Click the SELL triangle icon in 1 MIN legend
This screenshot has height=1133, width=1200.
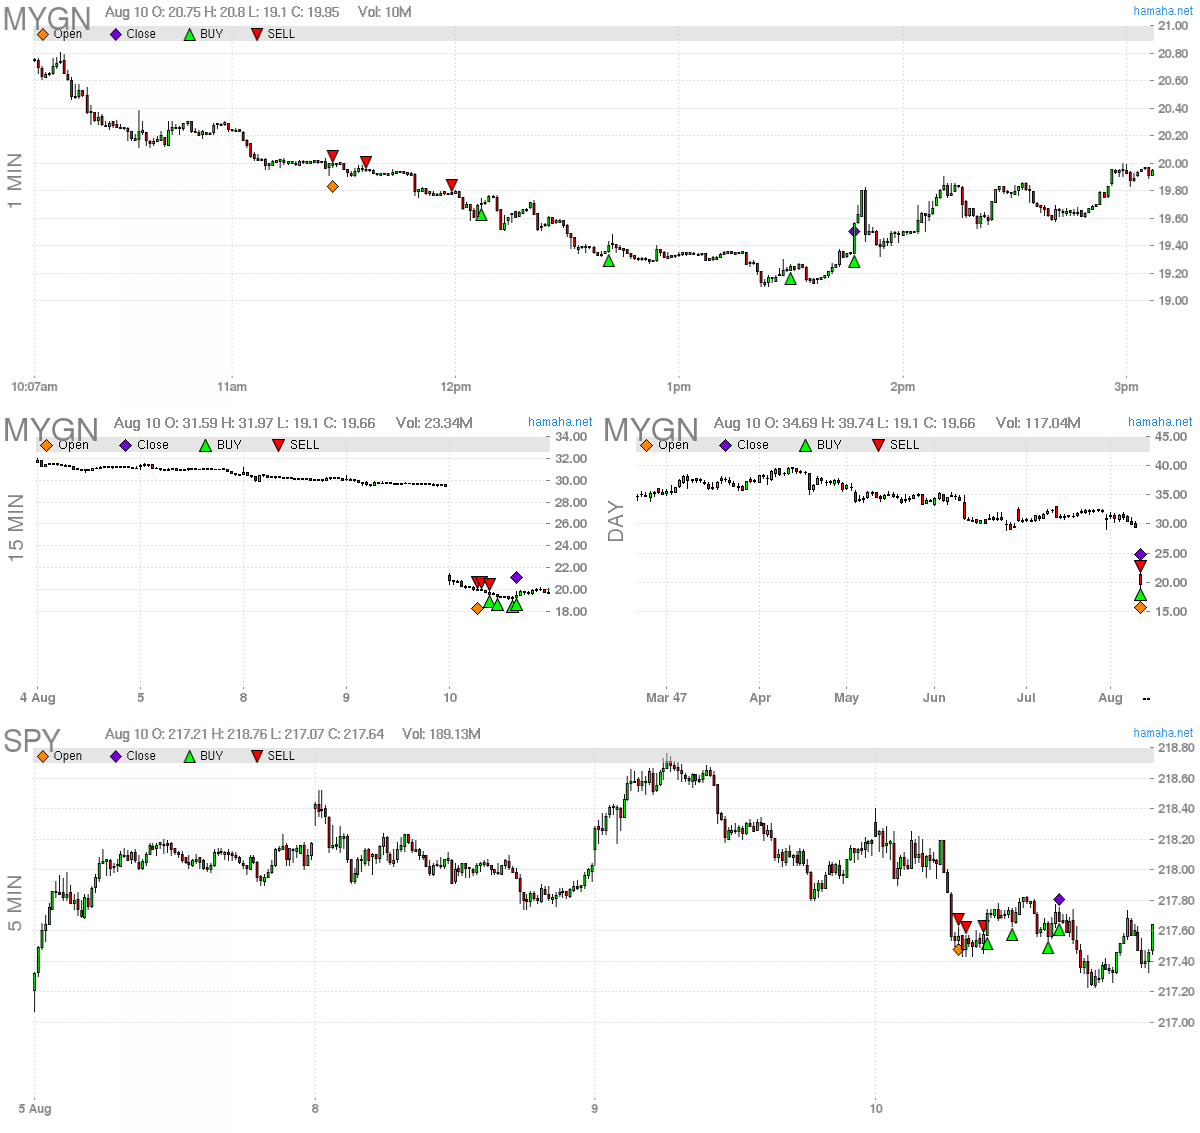257,34
